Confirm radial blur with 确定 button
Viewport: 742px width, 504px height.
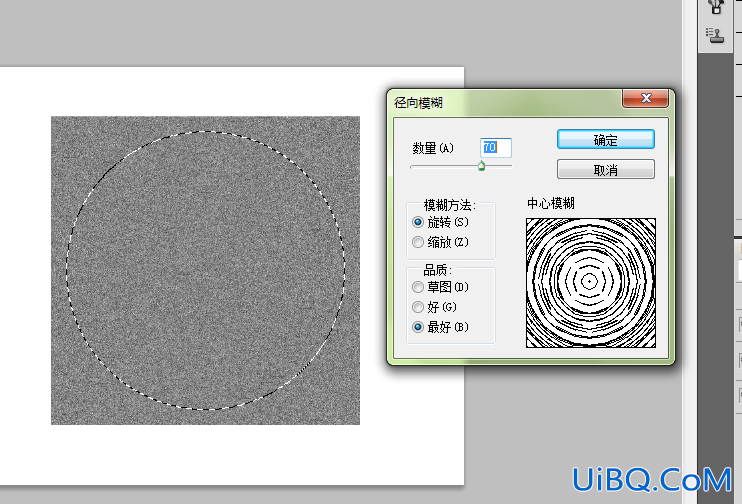click(606, 140)
